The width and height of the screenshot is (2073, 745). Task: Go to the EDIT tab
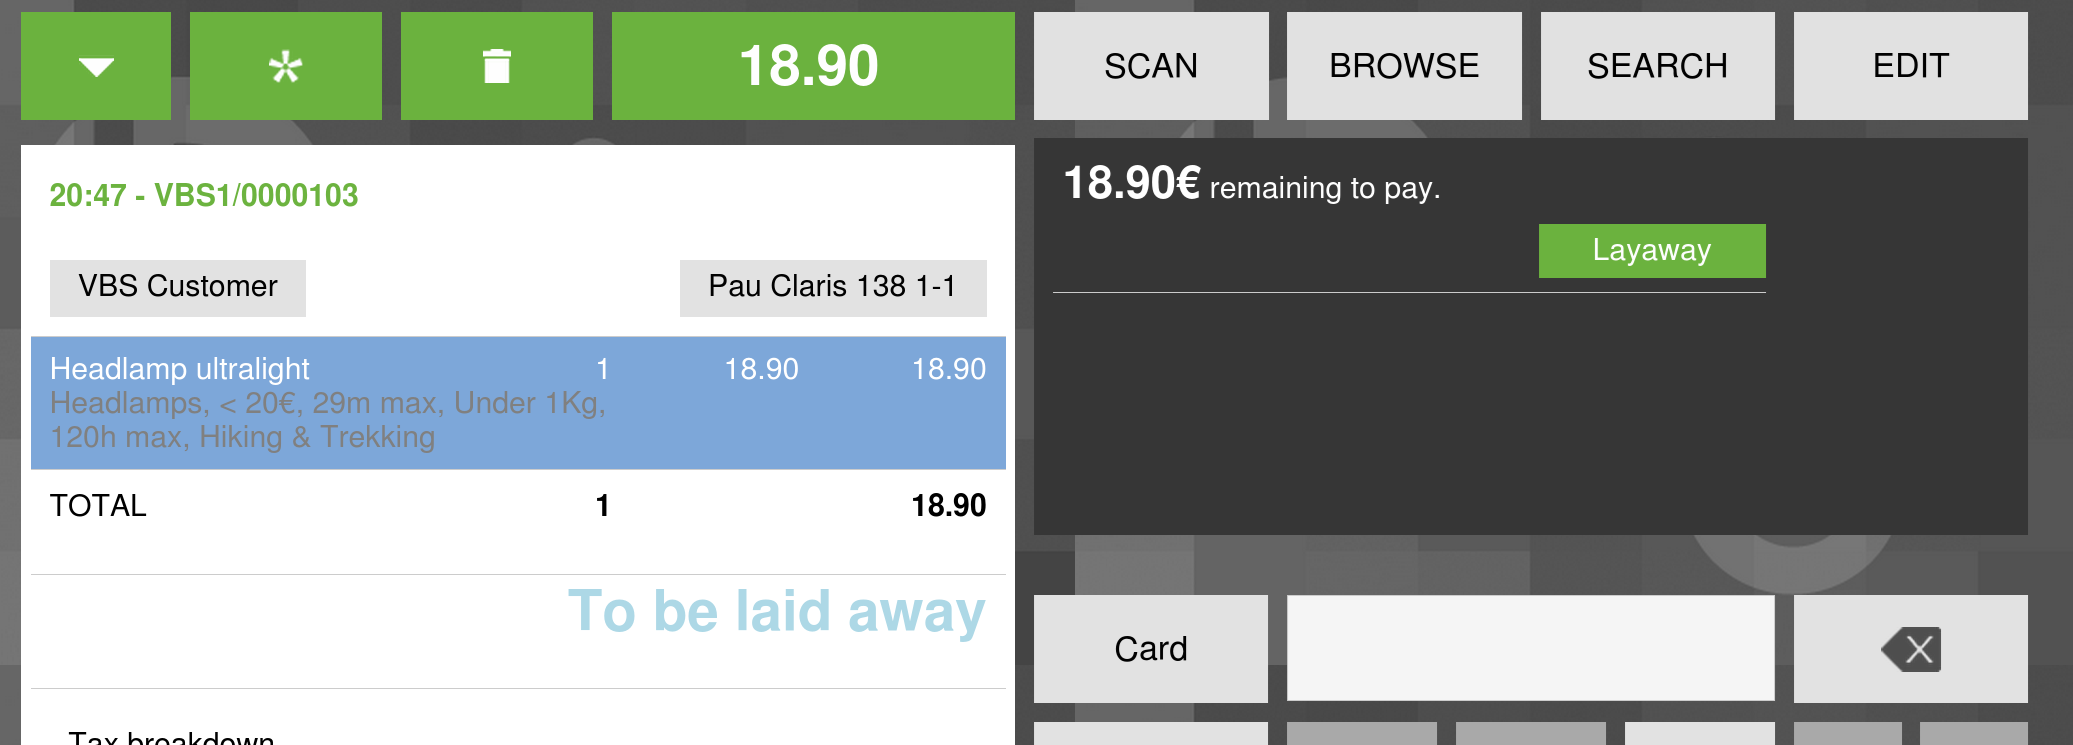click(x=1910, y=66)
